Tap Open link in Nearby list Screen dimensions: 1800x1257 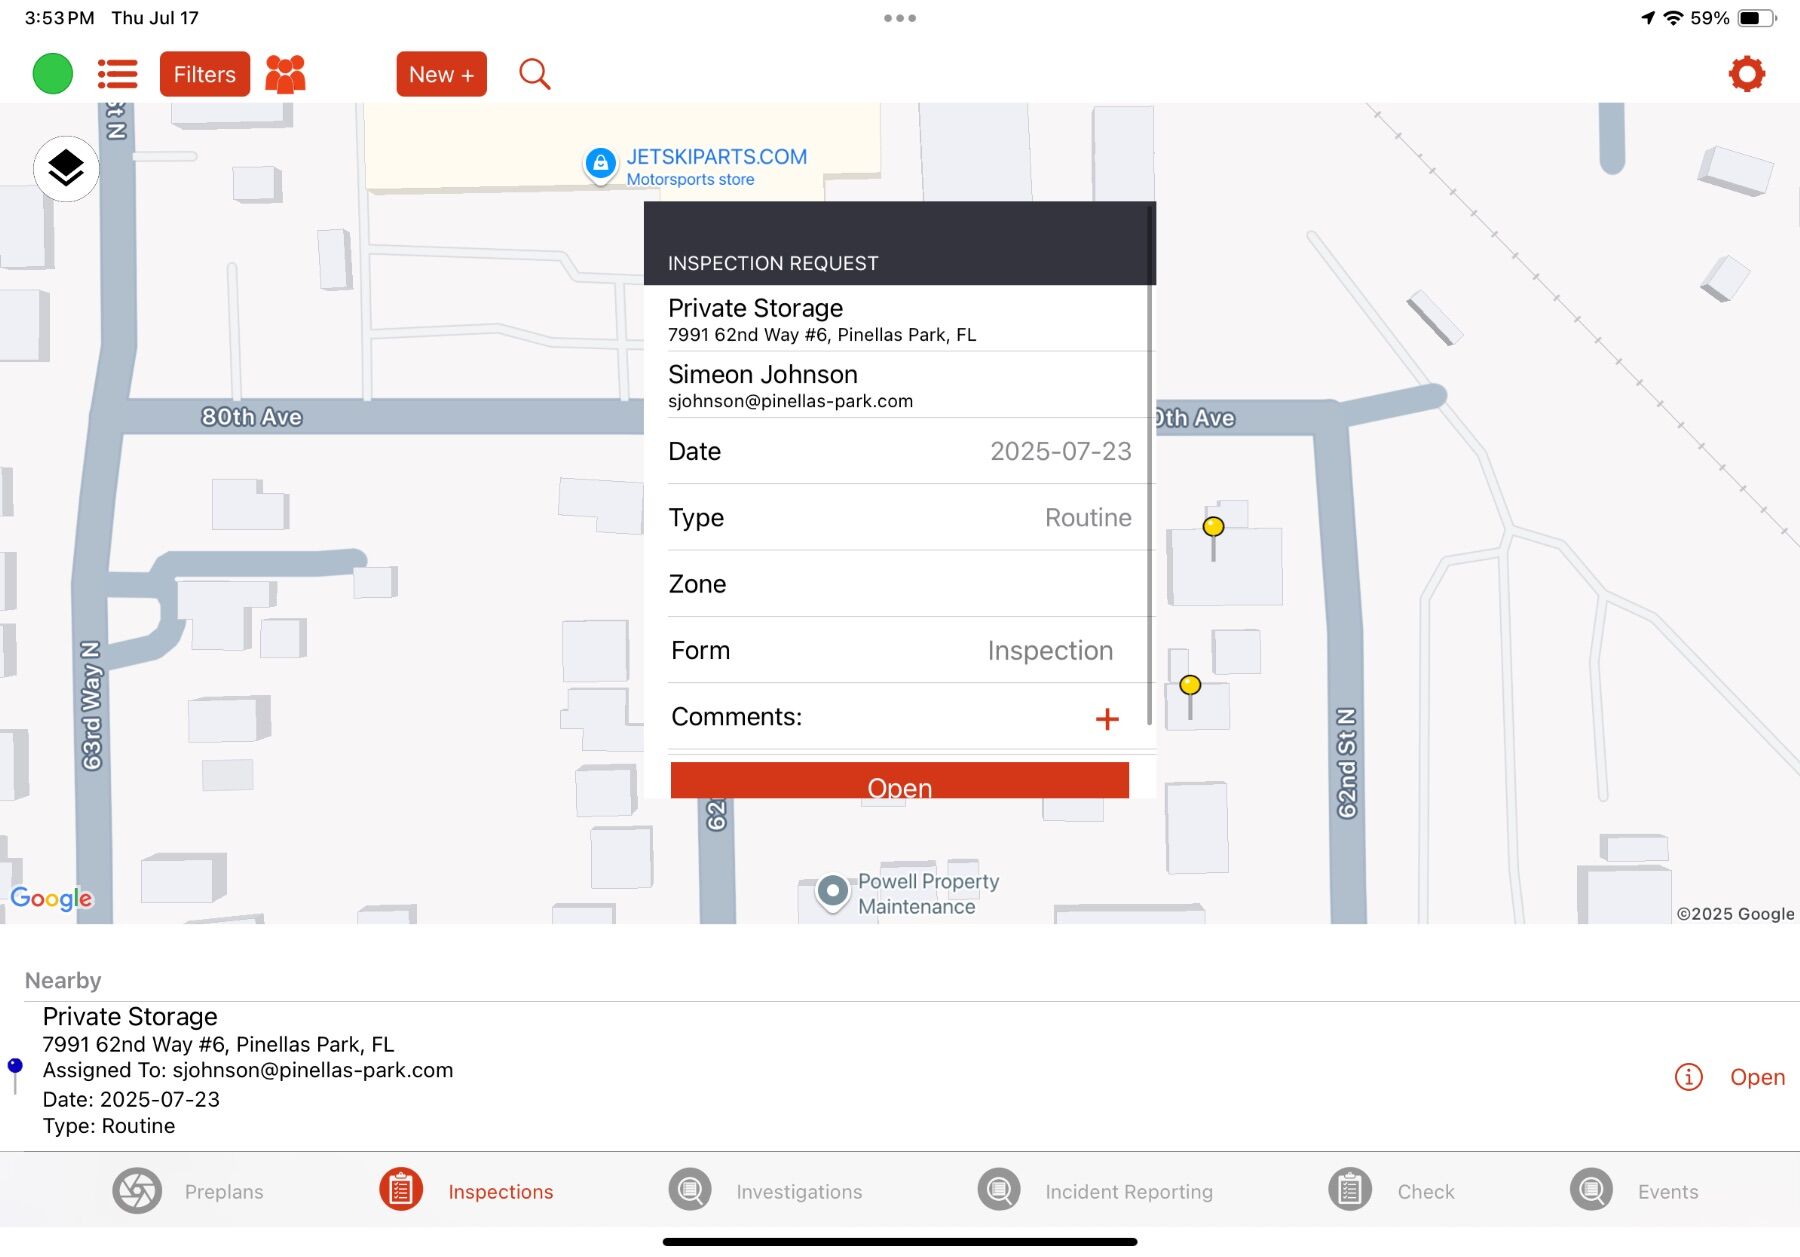1757,1077
